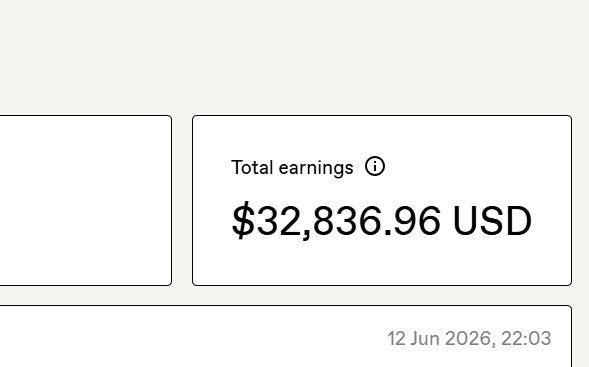Click the USD currency text
This screenshot has height=367, width=589.
492,221
